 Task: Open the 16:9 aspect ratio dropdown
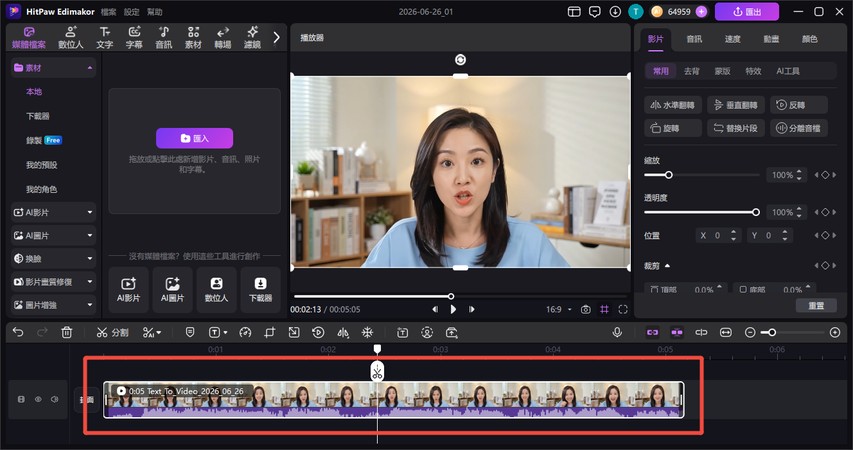coord(559,309)
